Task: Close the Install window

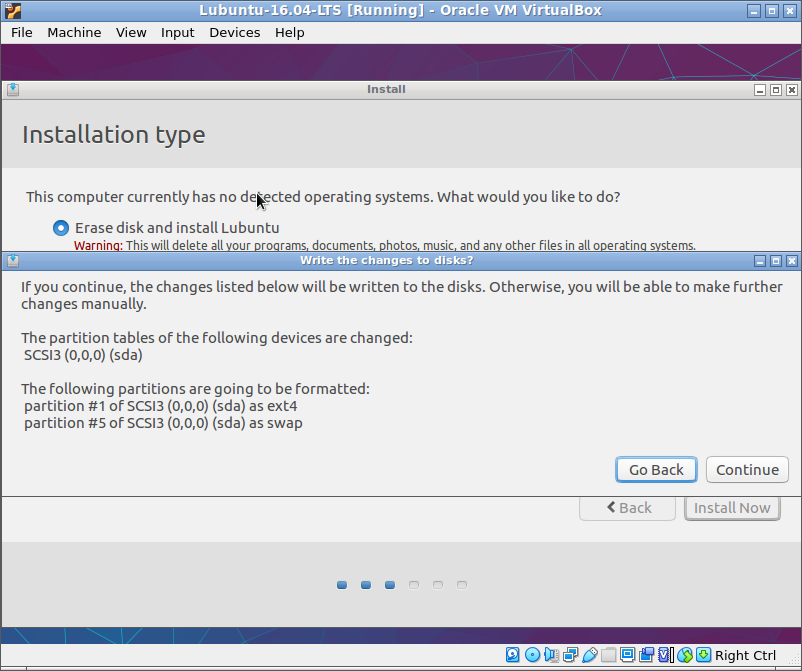Action: (792, 90)
